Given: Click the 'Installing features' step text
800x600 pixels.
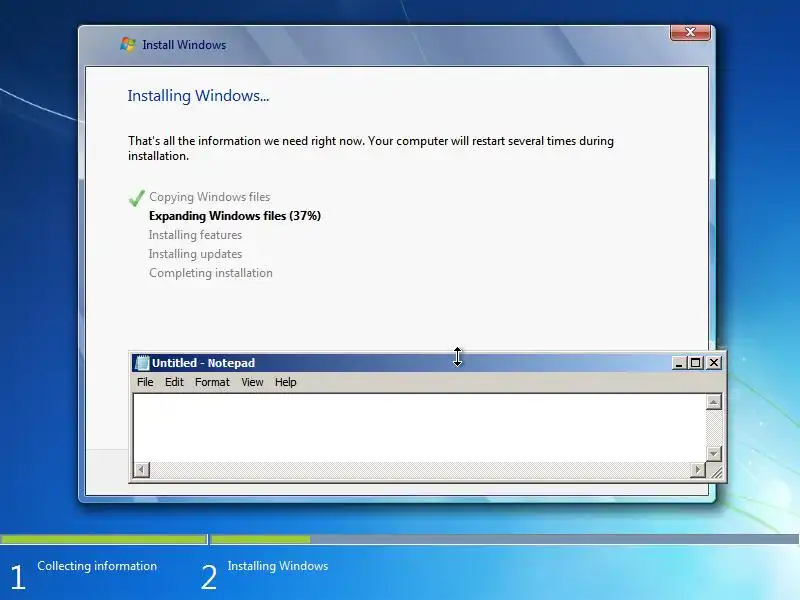Looking at the screenshot, I should (195, 235).
